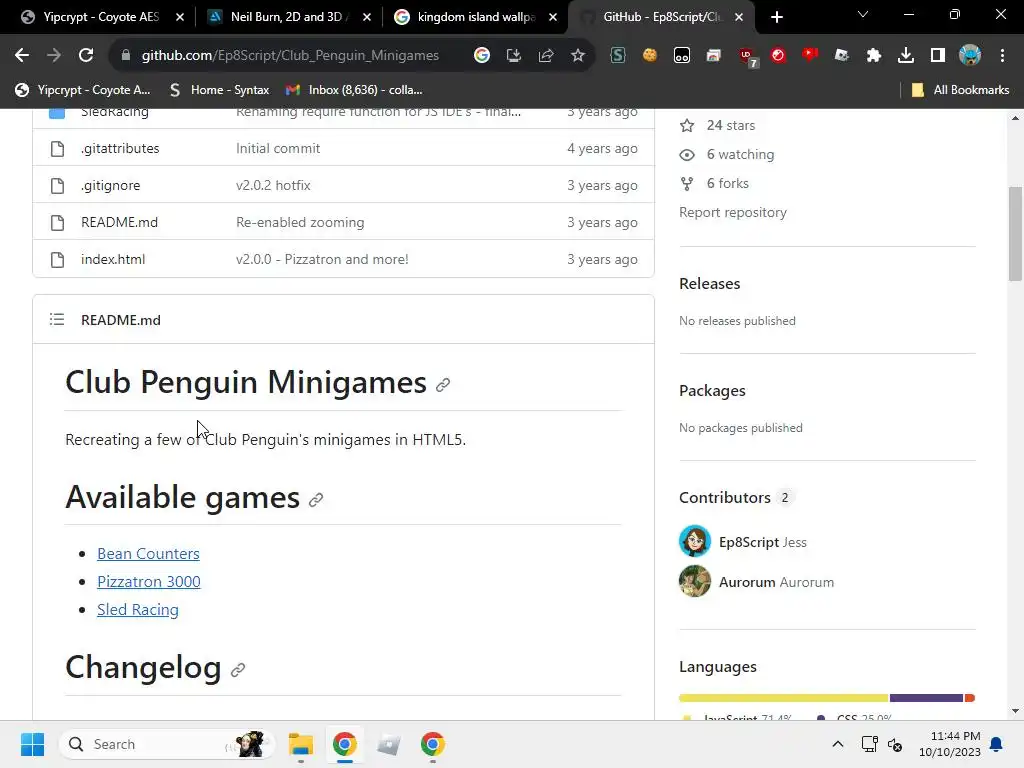Switch to the Neil Burn, 2D and 3D tab
This screenshot has height=768, width=1024.
(x=285, y=17)
